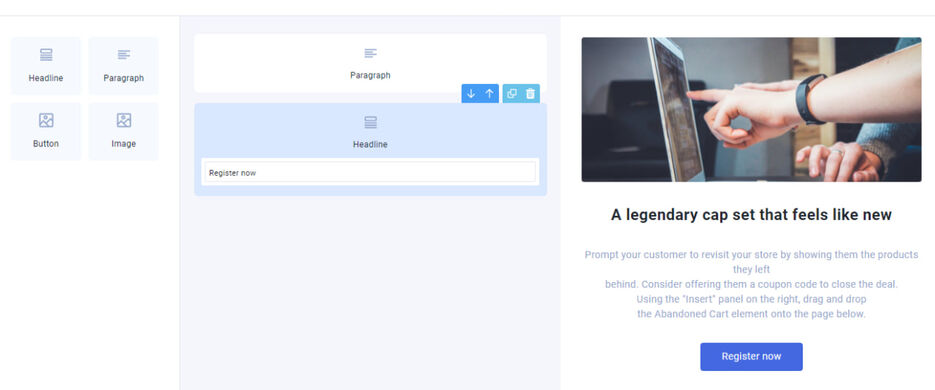Pick the Image element tile

coord(123,131)
